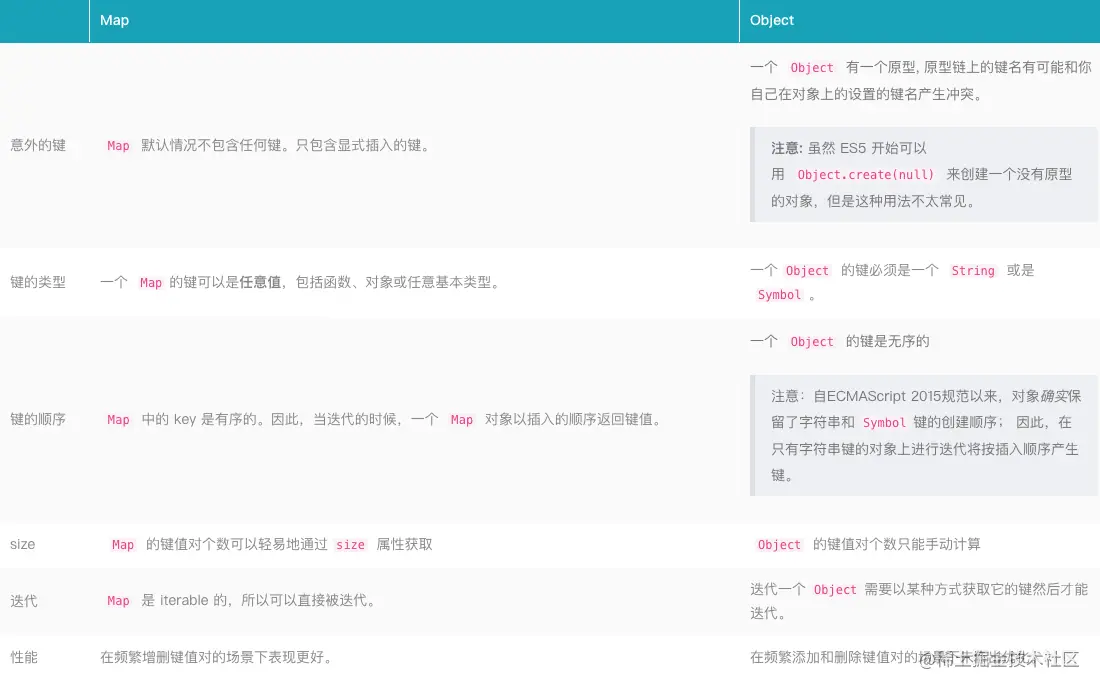Click the 性能 row label
Screen dimensions: 1100x690
point(24,657)
